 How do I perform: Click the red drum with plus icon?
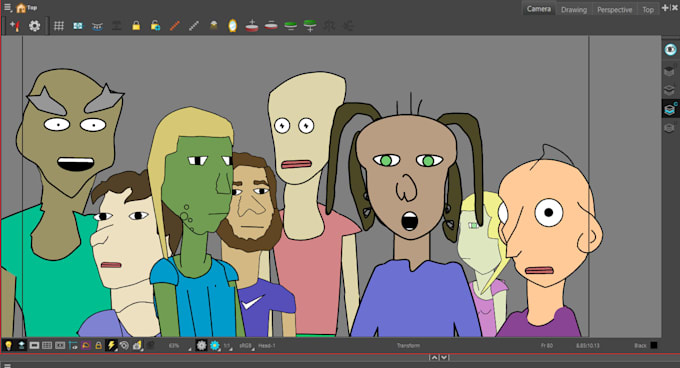coord(252,26)
